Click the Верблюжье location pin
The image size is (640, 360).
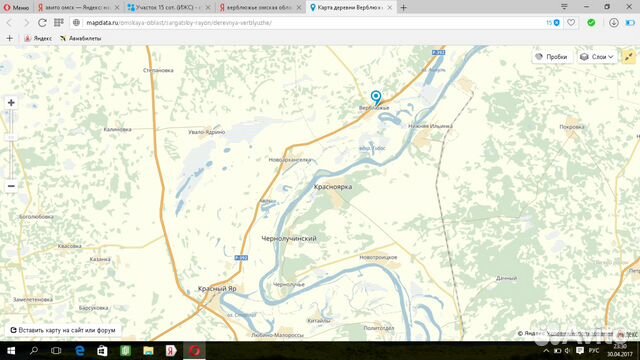(376, 98)
